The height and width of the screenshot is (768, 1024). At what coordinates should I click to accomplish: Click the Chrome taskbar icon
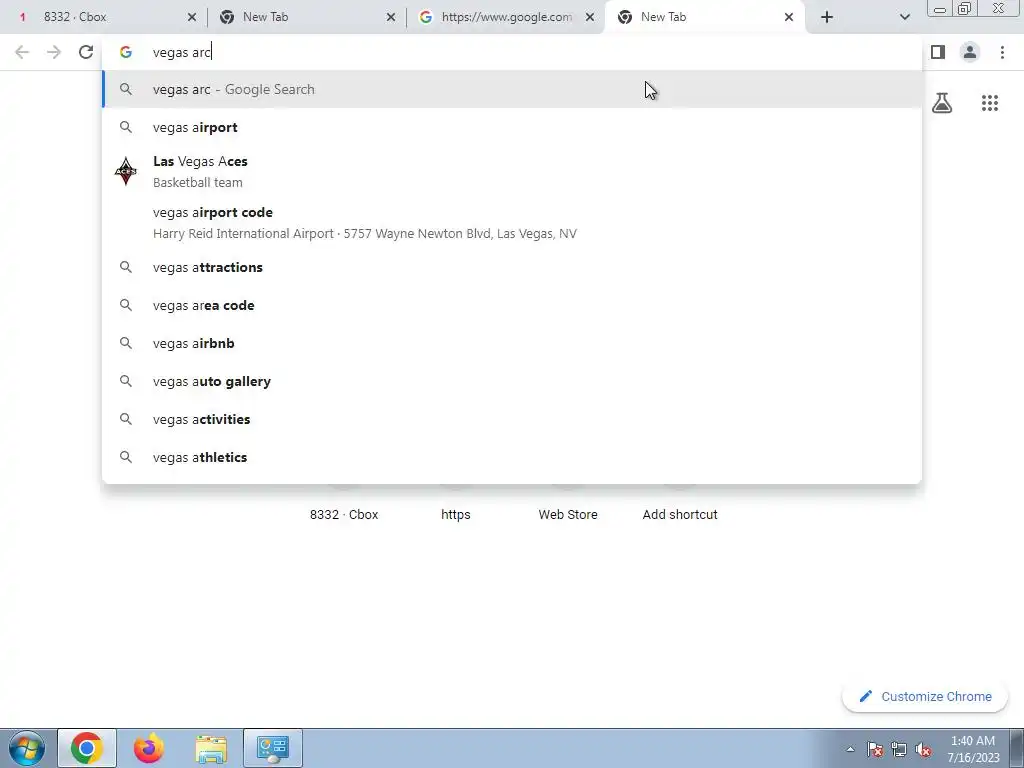[x=87, y=748]
